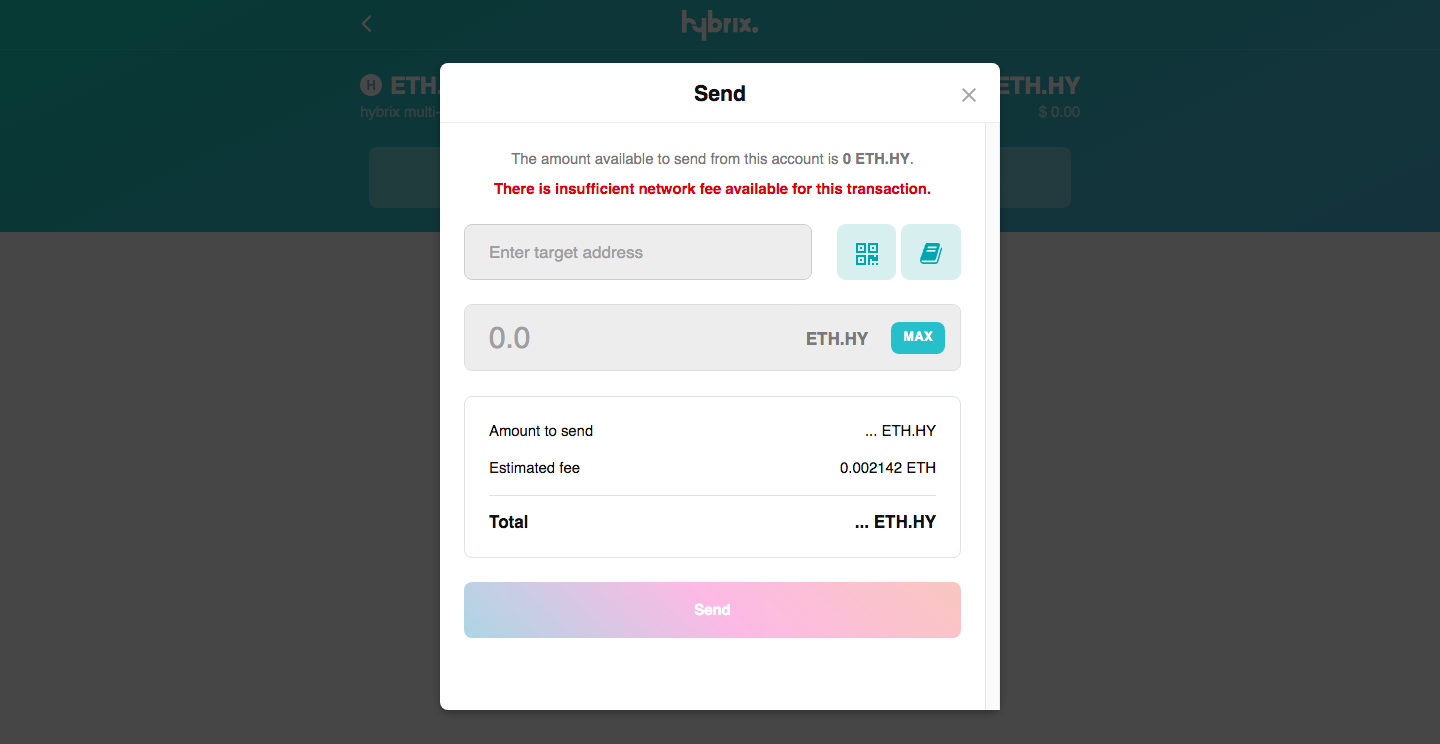1440x744 pixels.
Task: Click the Amount to send row label
Action: [541, 431]
